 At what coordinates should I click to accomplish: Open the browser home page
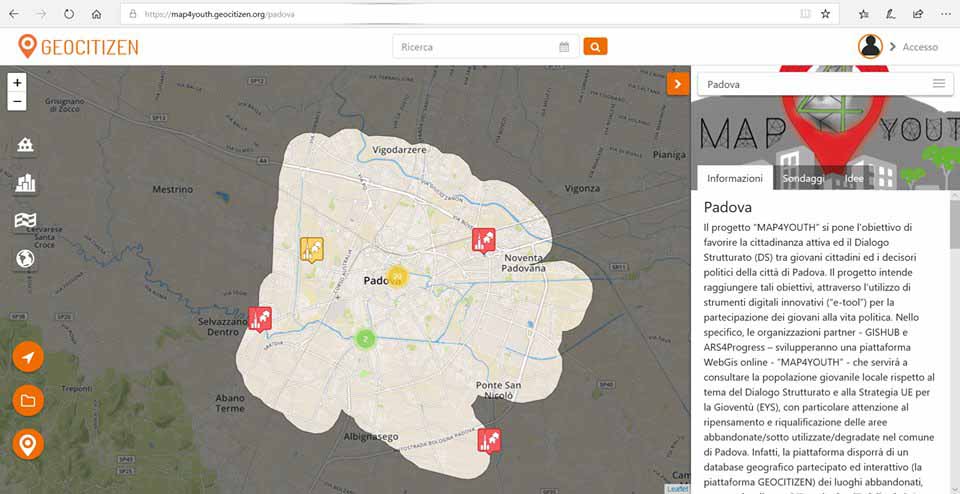point(96,13)
